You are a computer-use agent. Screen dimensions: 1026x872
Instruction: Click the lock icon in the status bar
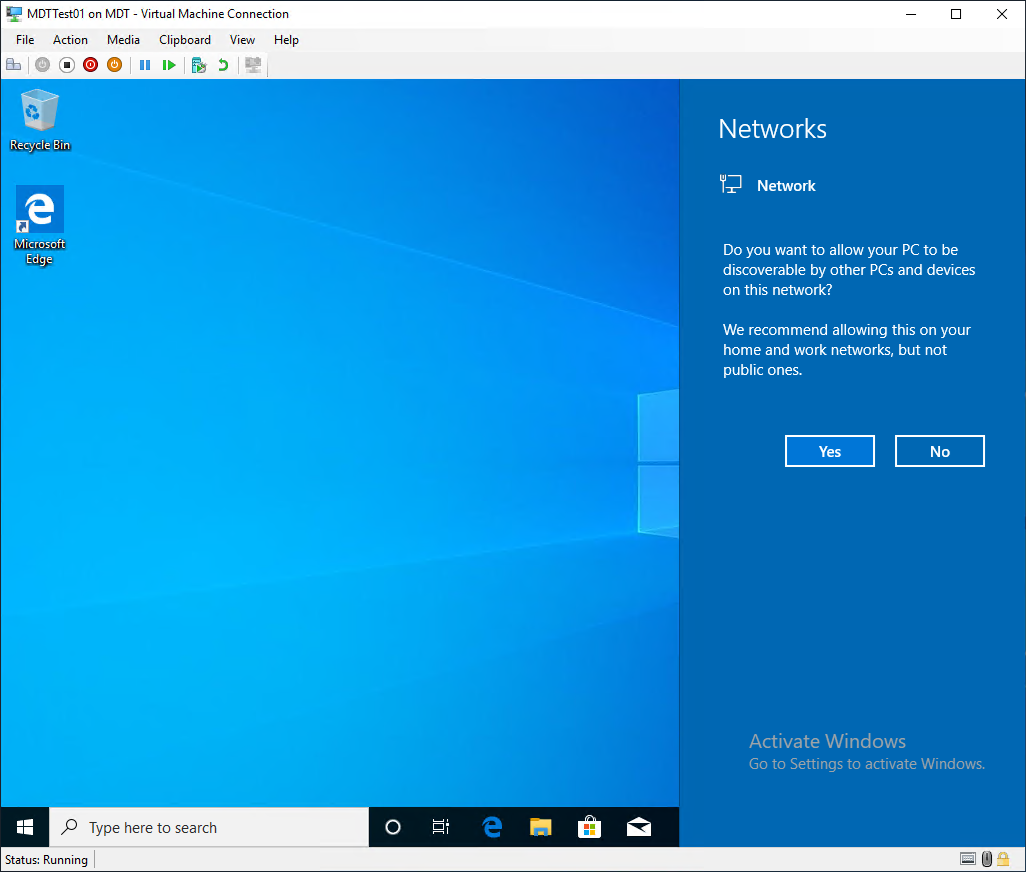pos(1003,859)
